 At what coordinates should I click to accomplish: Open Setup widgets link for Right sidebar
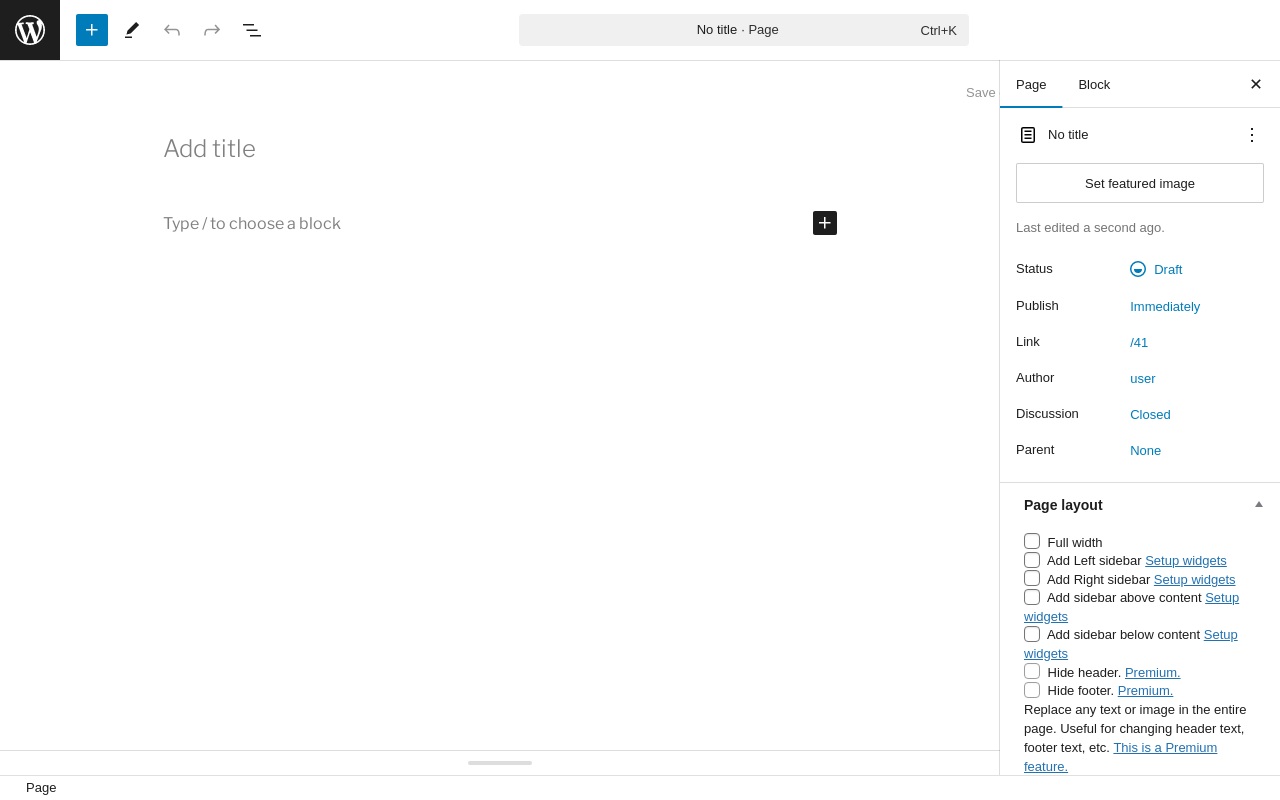tap(1195, 580)
